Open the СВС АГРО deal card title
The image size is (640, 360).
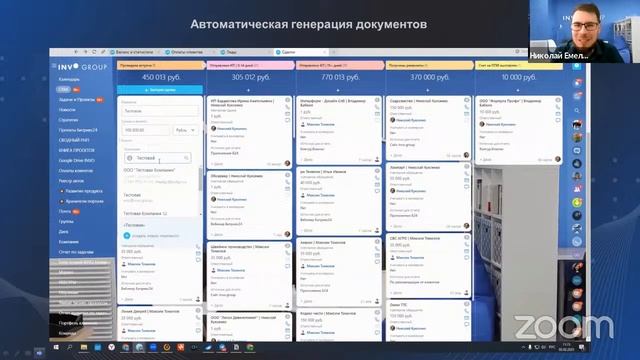415,238
